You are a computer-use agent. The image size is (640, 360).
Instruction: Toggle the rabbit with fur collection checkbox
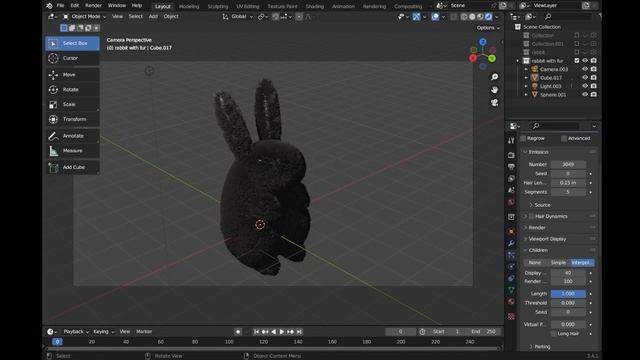[x=577, y=60]
